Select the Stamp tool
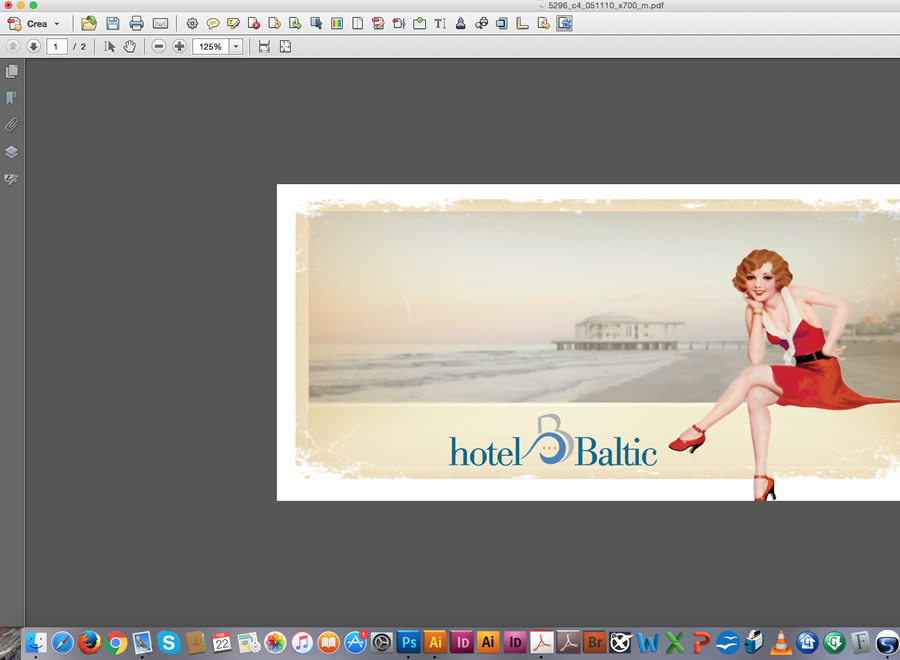Viewport: 900px width, 660px height. pyautogui.click(x=461, y=23)
